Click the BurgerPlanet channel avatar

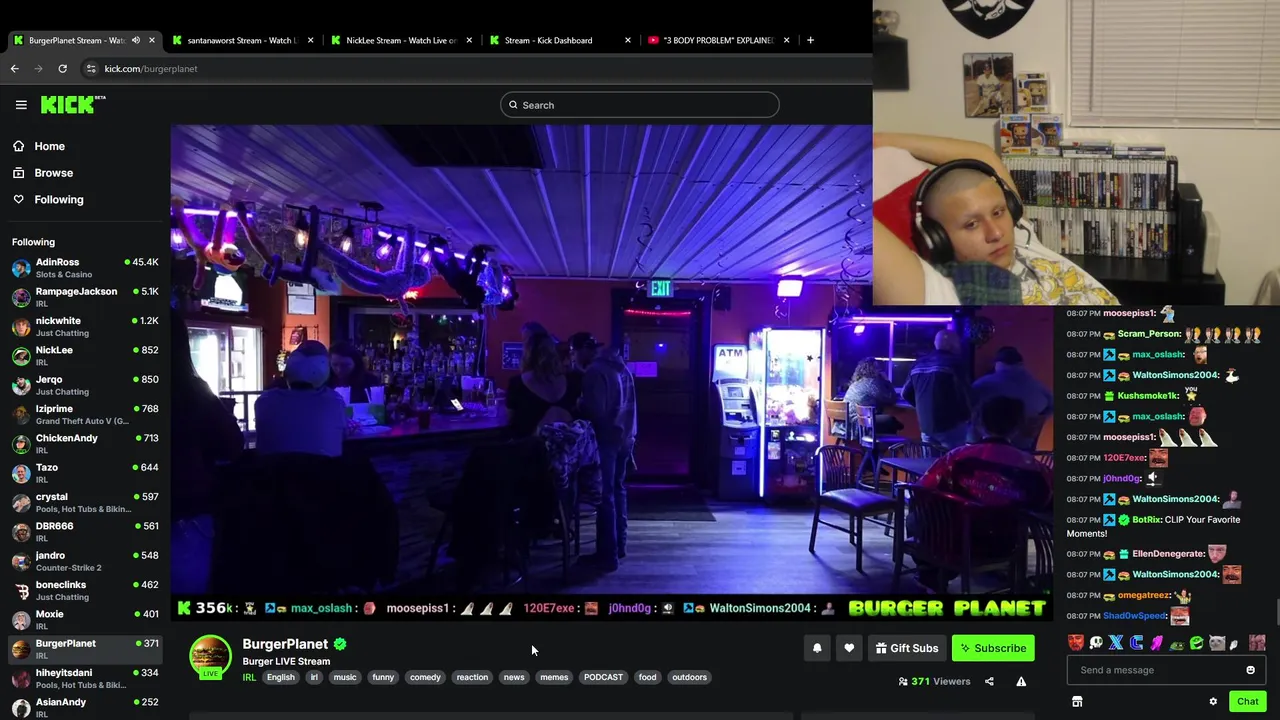[x=210, y=656]
